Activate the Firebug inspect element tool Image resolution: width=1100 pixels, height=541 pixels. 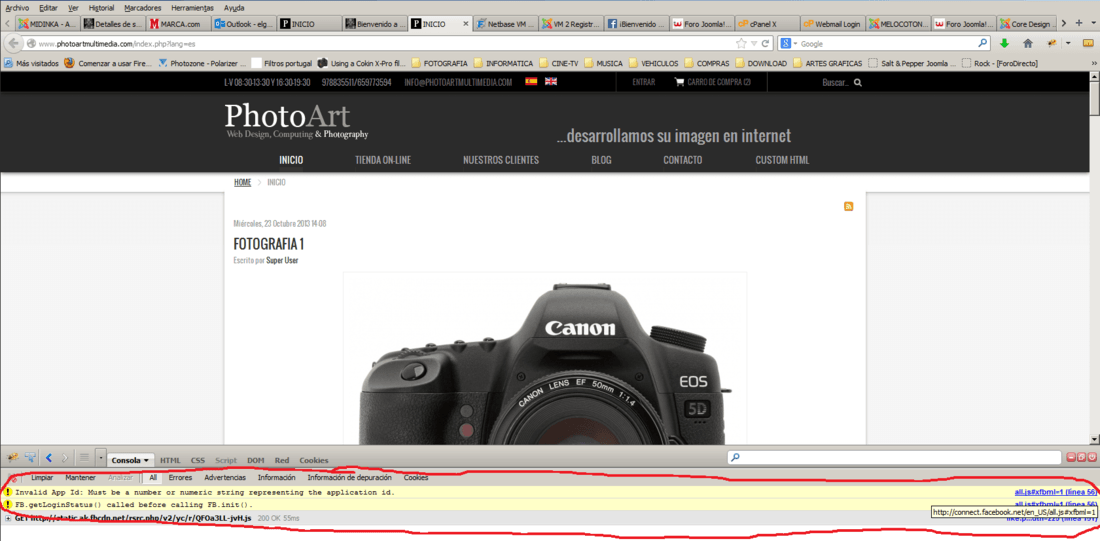(x=30, y=457)
